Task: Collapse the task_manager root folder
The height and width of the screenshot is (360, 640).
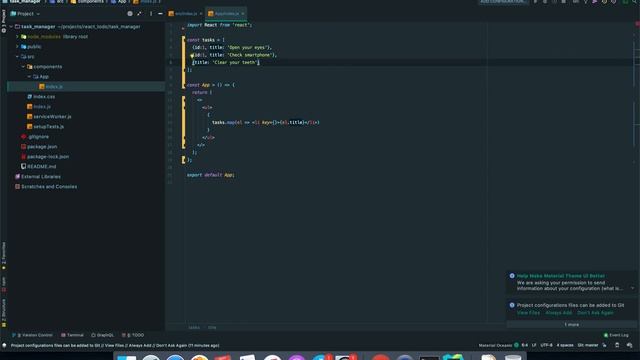Action: pos(11,27)
